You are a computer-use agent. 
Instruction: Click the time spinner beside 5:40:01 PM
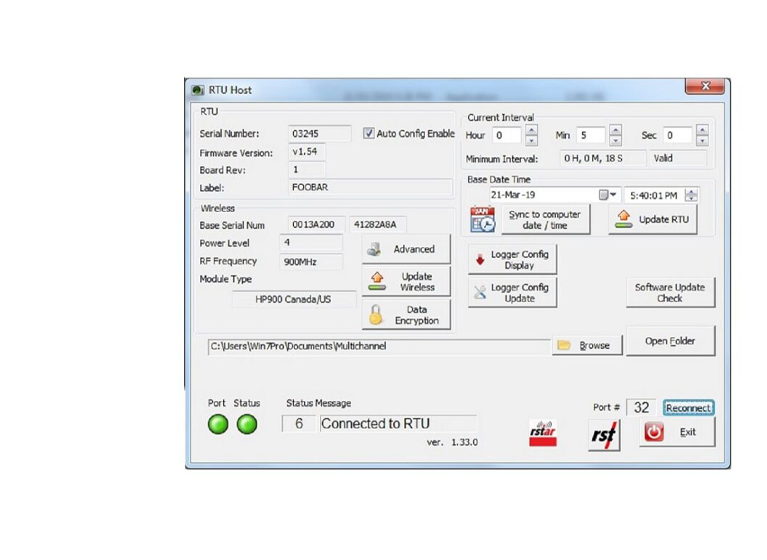click(691, 195)
